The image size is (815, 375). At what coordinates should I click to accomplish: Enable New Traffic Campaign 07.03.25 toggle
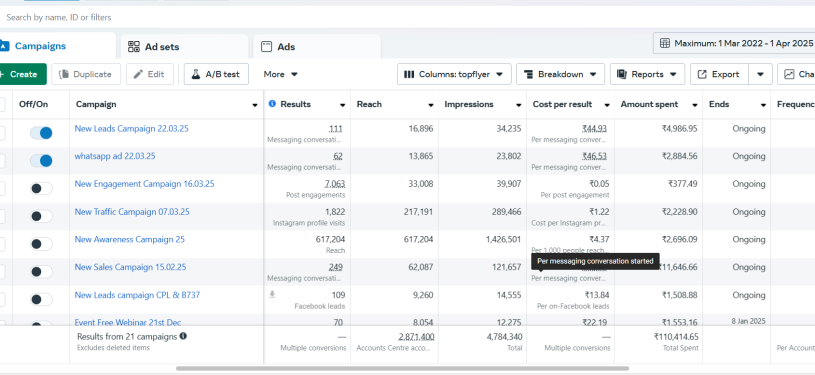pyautogui.click(x=41, y=216)
